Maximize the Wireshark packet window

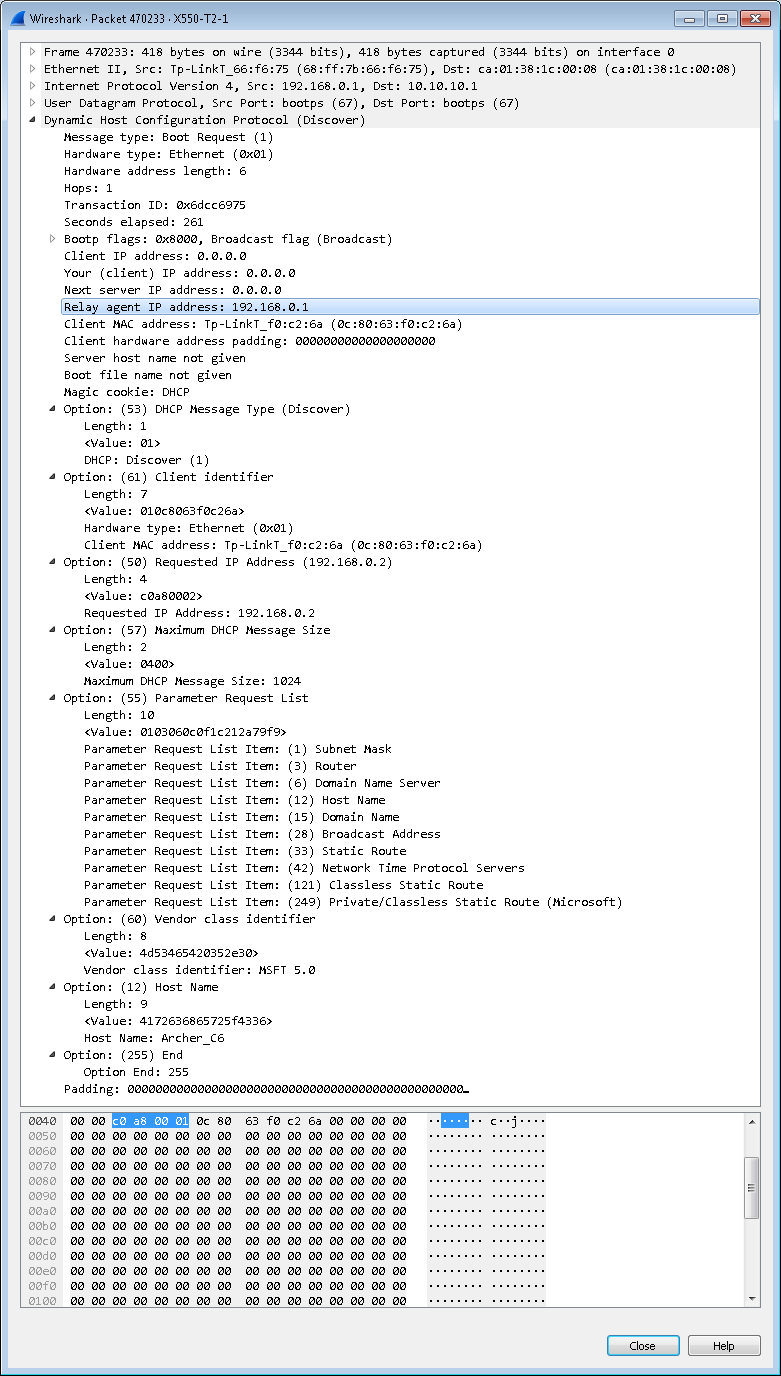(721, 18)
